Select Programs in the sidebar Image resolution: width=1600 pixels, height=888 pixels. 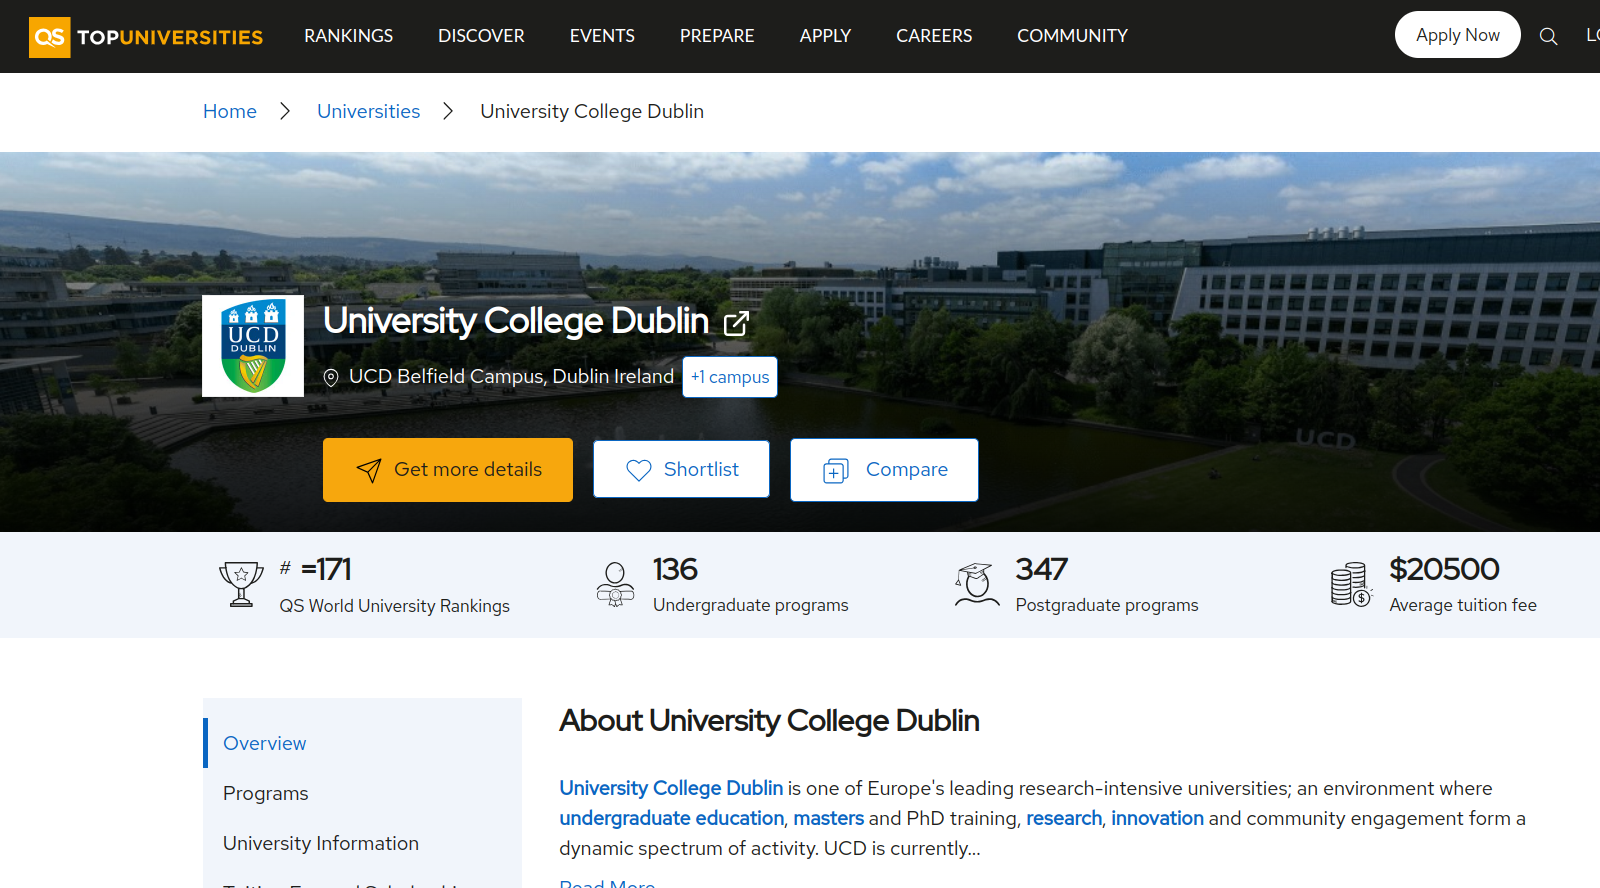pyautogui.click(x=266, y=793)
